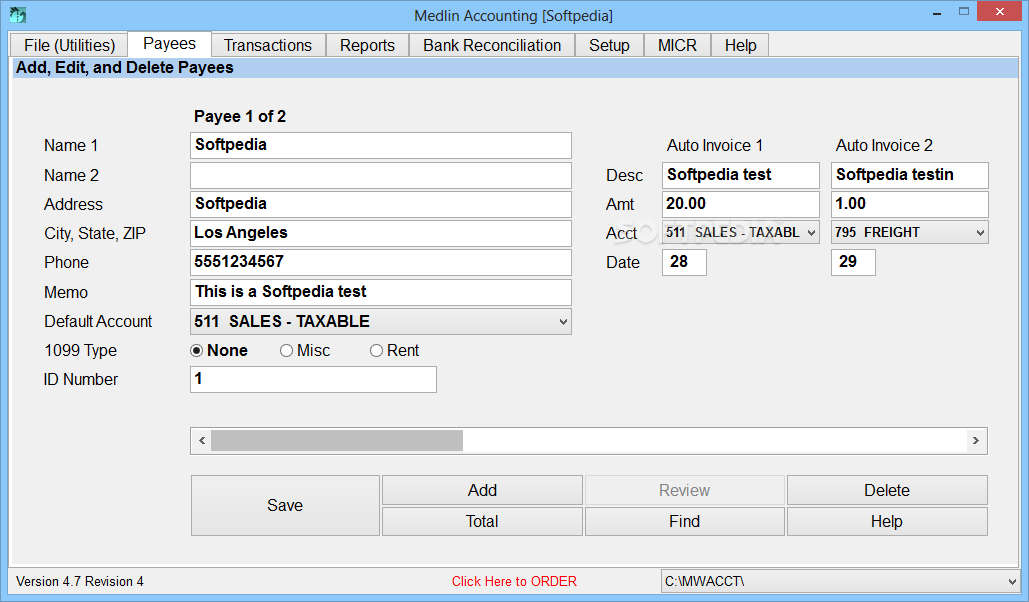Click Auto Invoice 1 Date field 28
1029x602 pixels.
(x=684, y=262)
